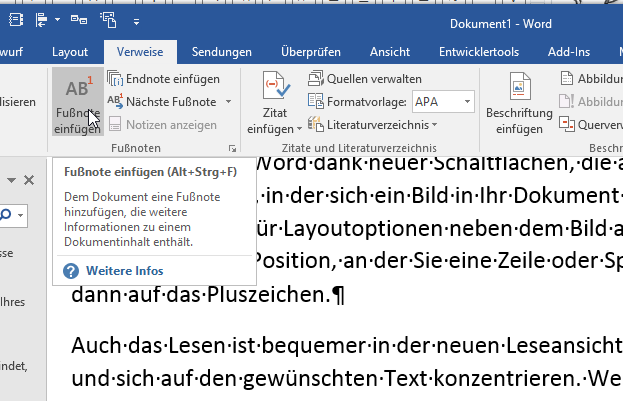Screen dimensions: 623x401
Task: Click first quick access toolbar list icon
Action: click(16, 20)
